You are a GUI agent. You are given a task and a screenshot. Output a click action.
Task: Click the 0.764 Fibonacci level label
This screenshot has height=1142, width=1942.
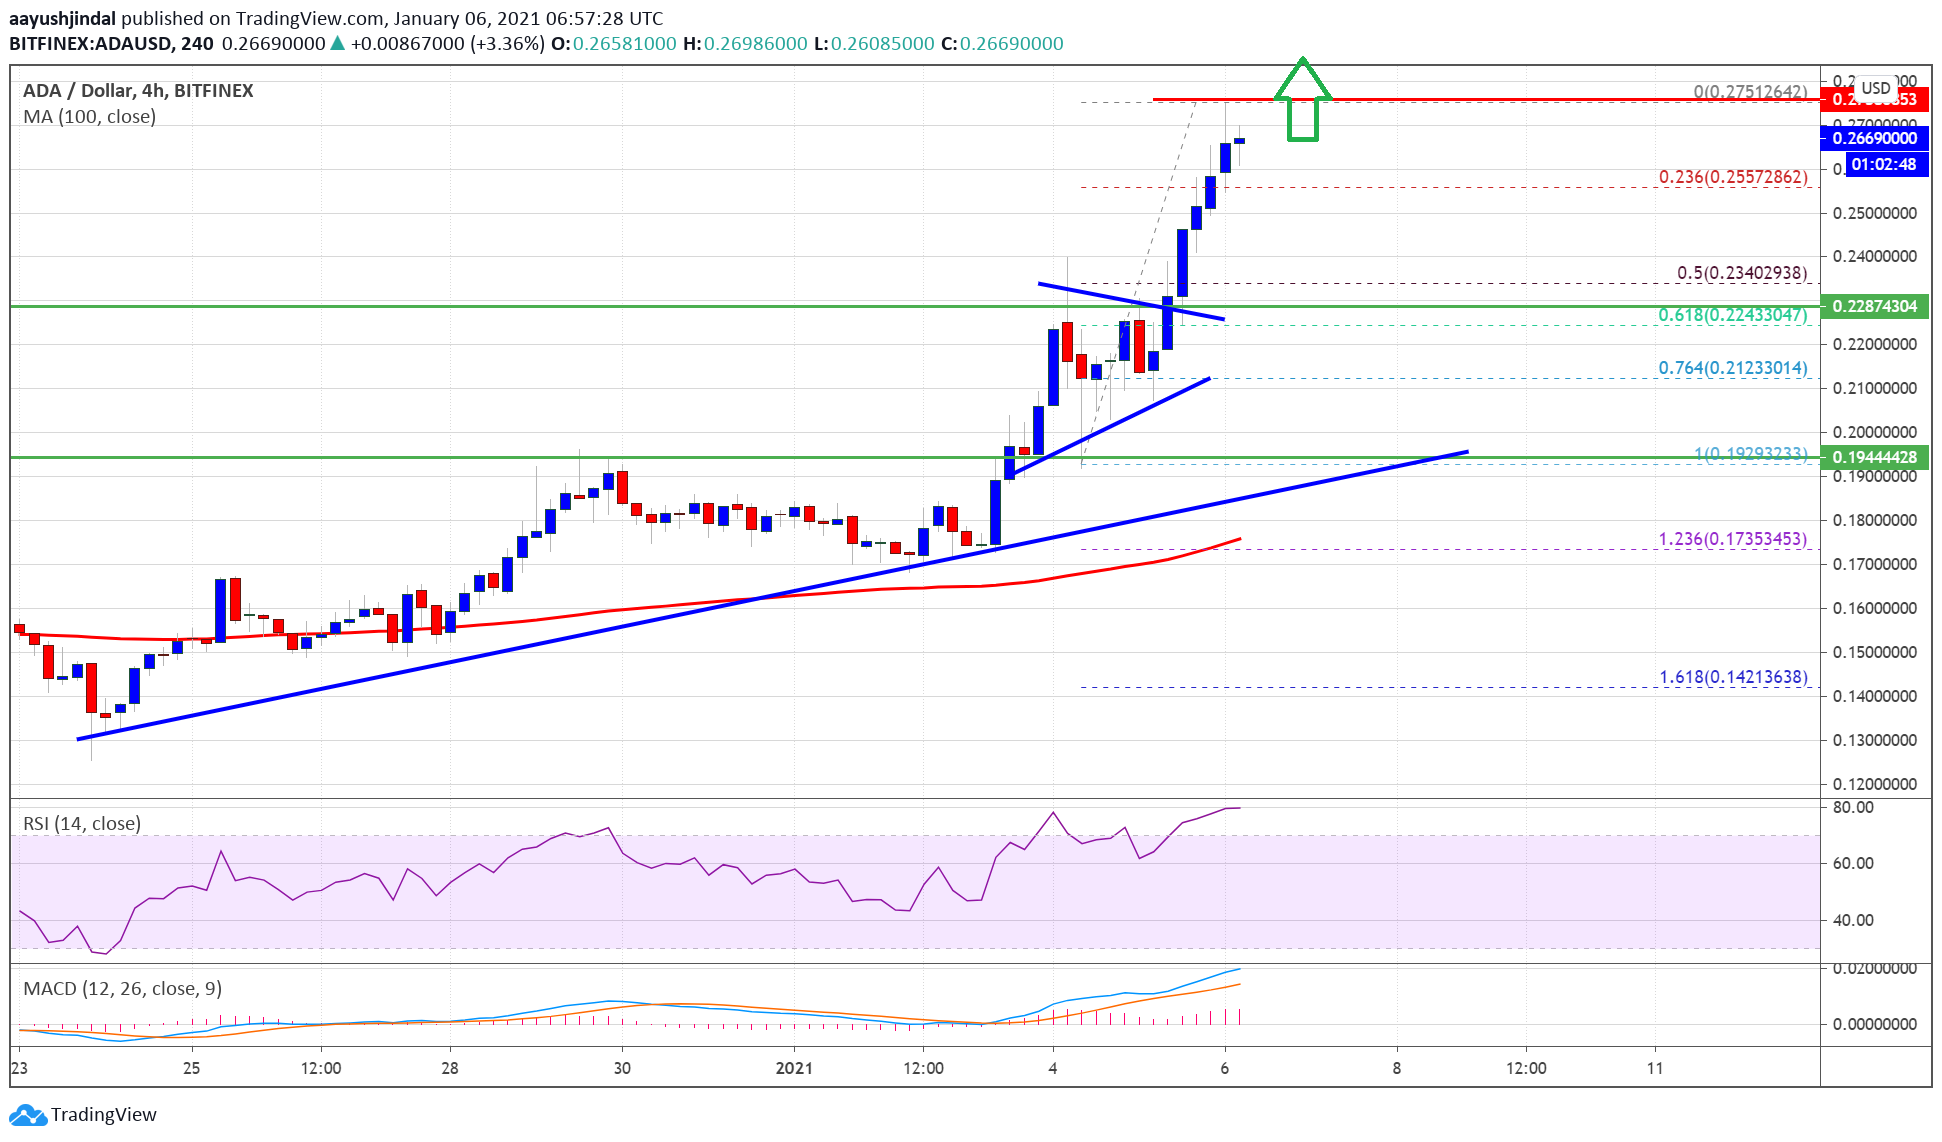tap(1732, 368)
